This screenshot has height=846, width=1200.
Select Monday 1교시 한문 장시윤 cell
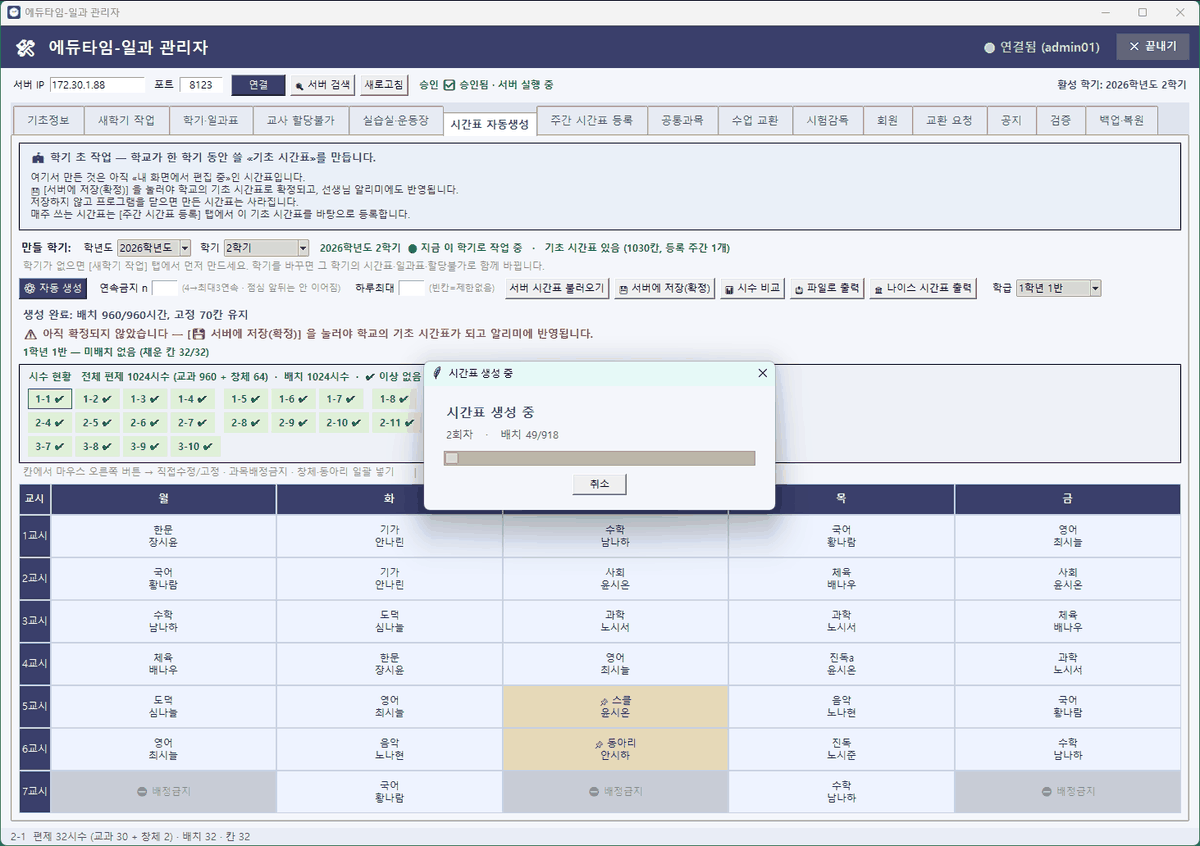[x=164, y=535]
